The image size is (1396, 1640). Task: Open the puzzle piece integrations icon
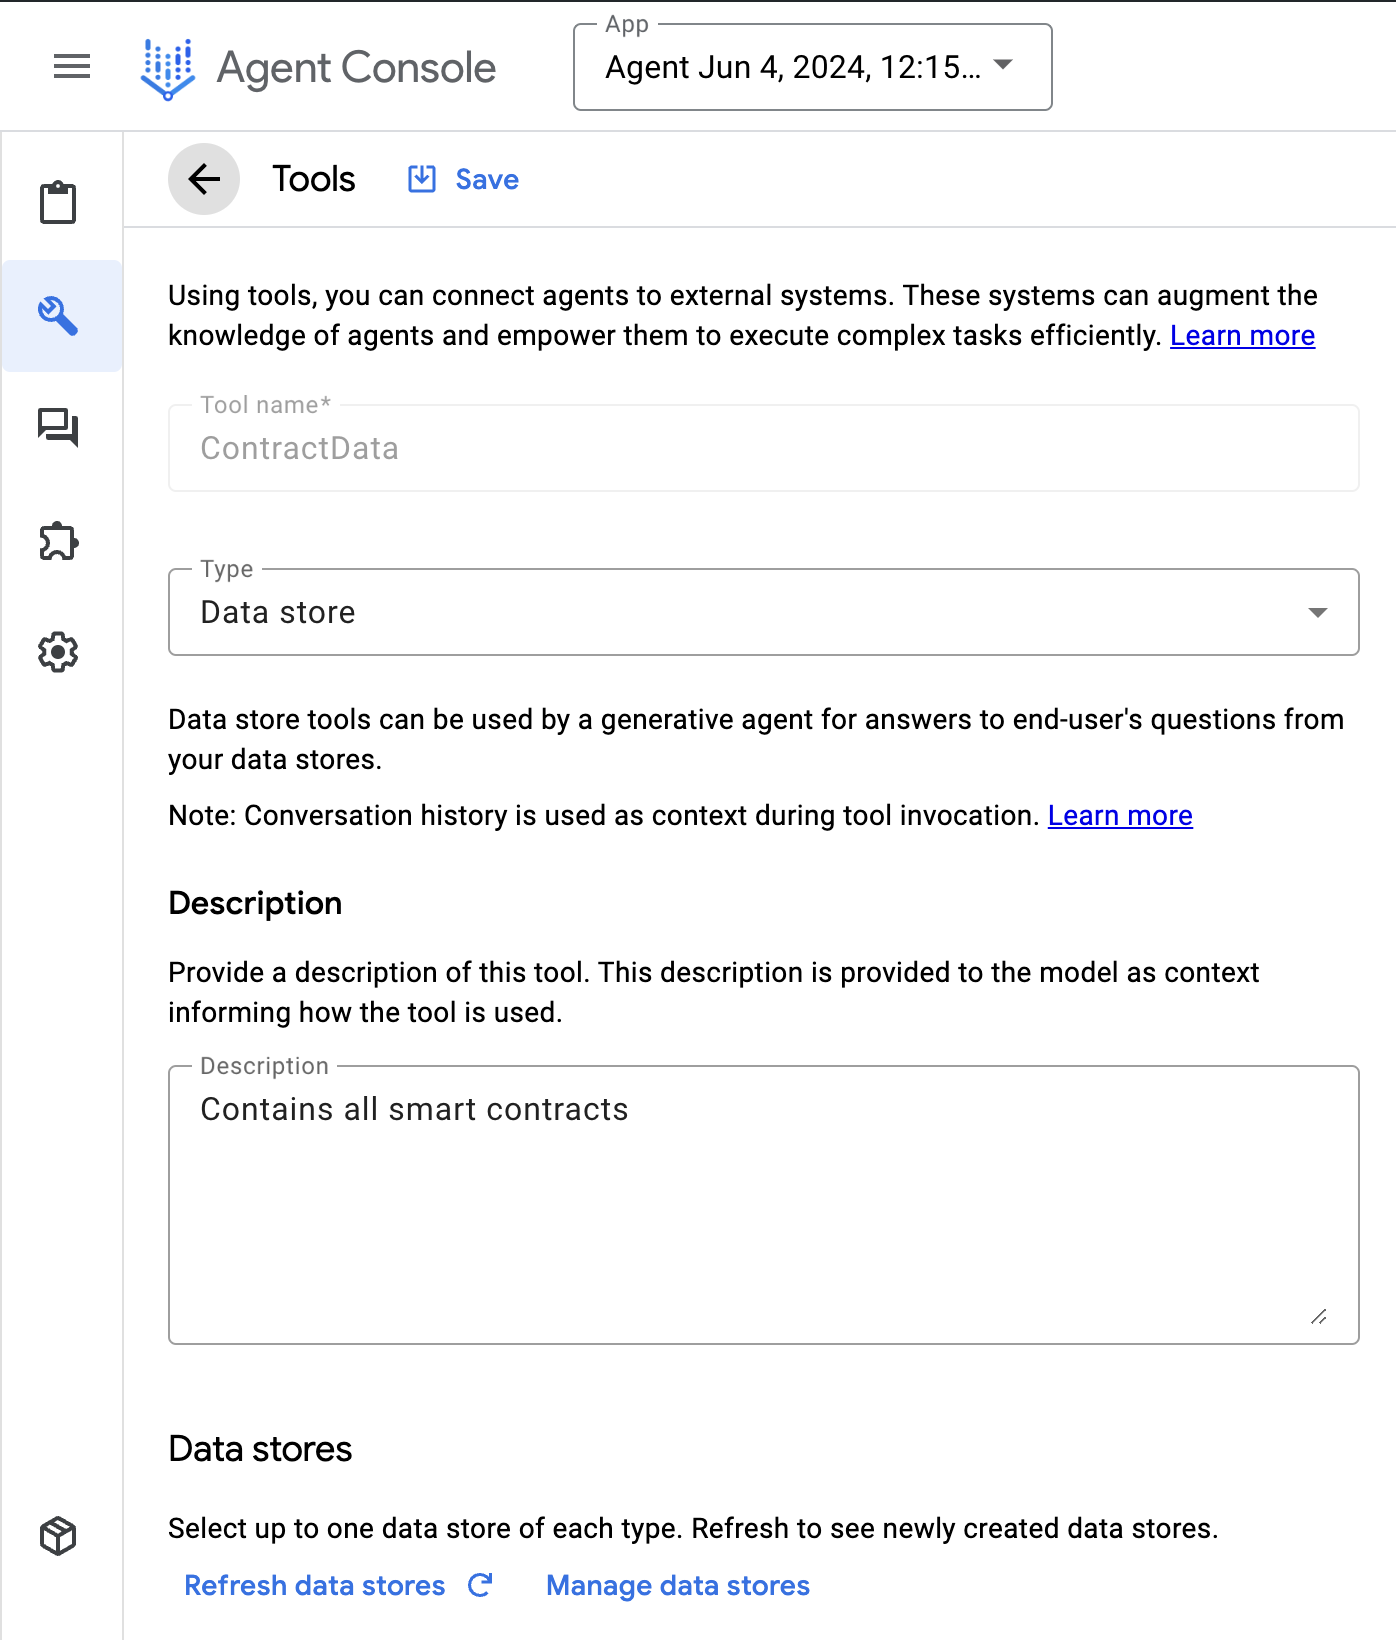click(58, 541)
